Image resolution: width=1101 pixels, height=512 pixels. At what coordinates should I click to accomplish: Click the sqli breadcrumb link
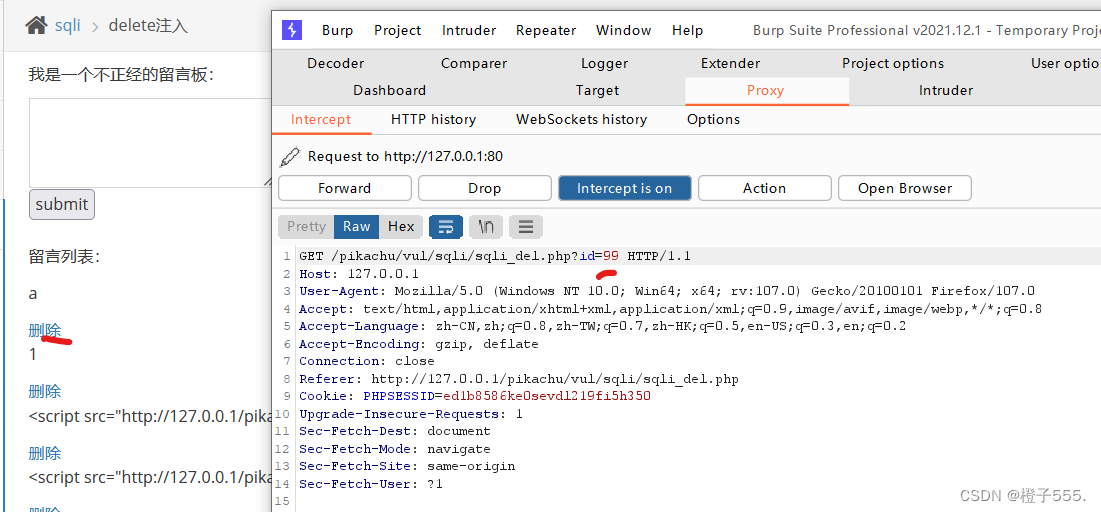pos(68,26)
